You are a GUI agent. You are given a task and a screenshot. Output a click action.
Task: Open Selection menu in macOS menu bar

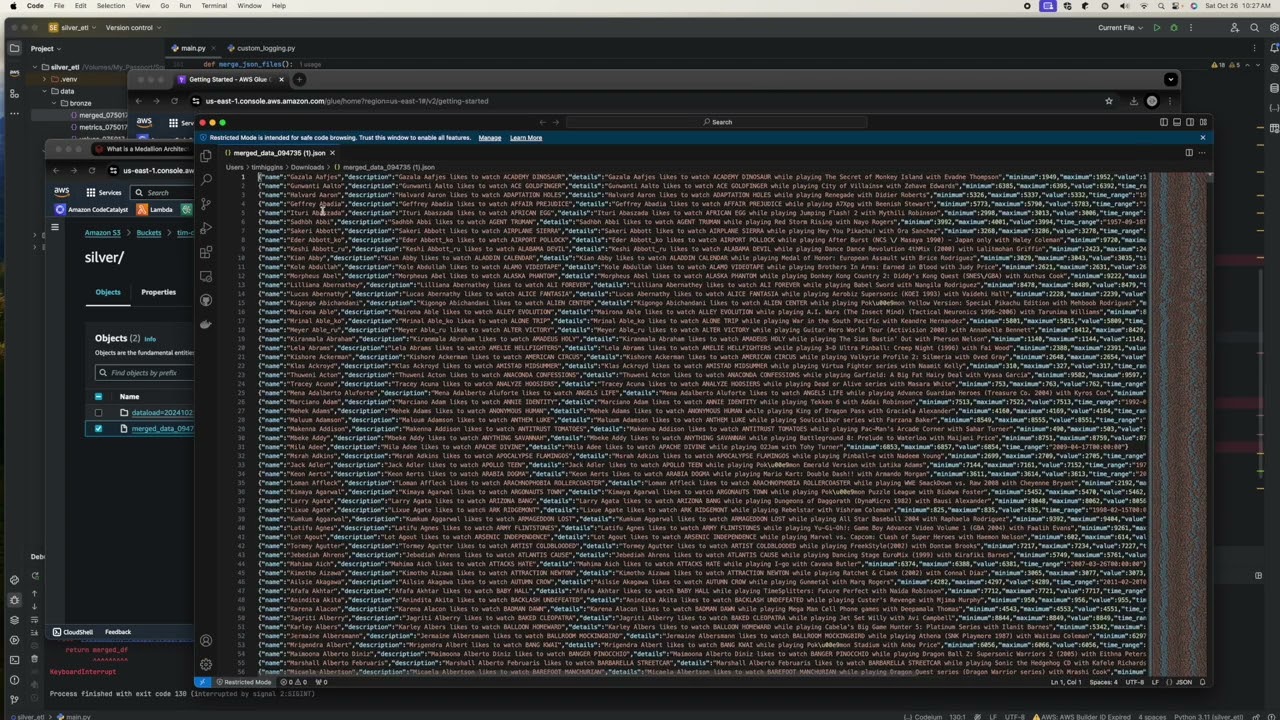(x=111, y=6)
